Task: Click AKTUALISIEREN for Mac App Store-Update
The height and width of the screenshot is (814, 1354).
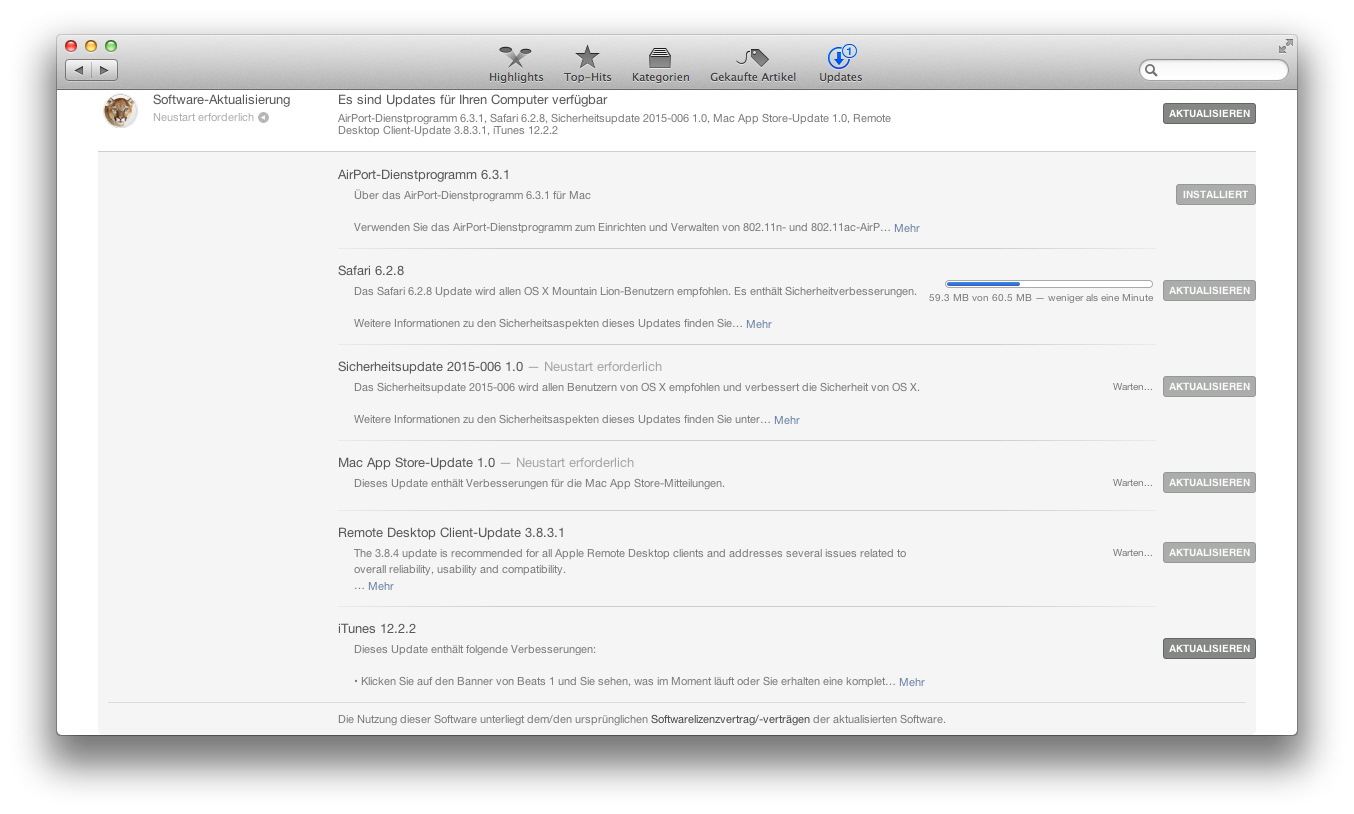Action: (1209, 483)
